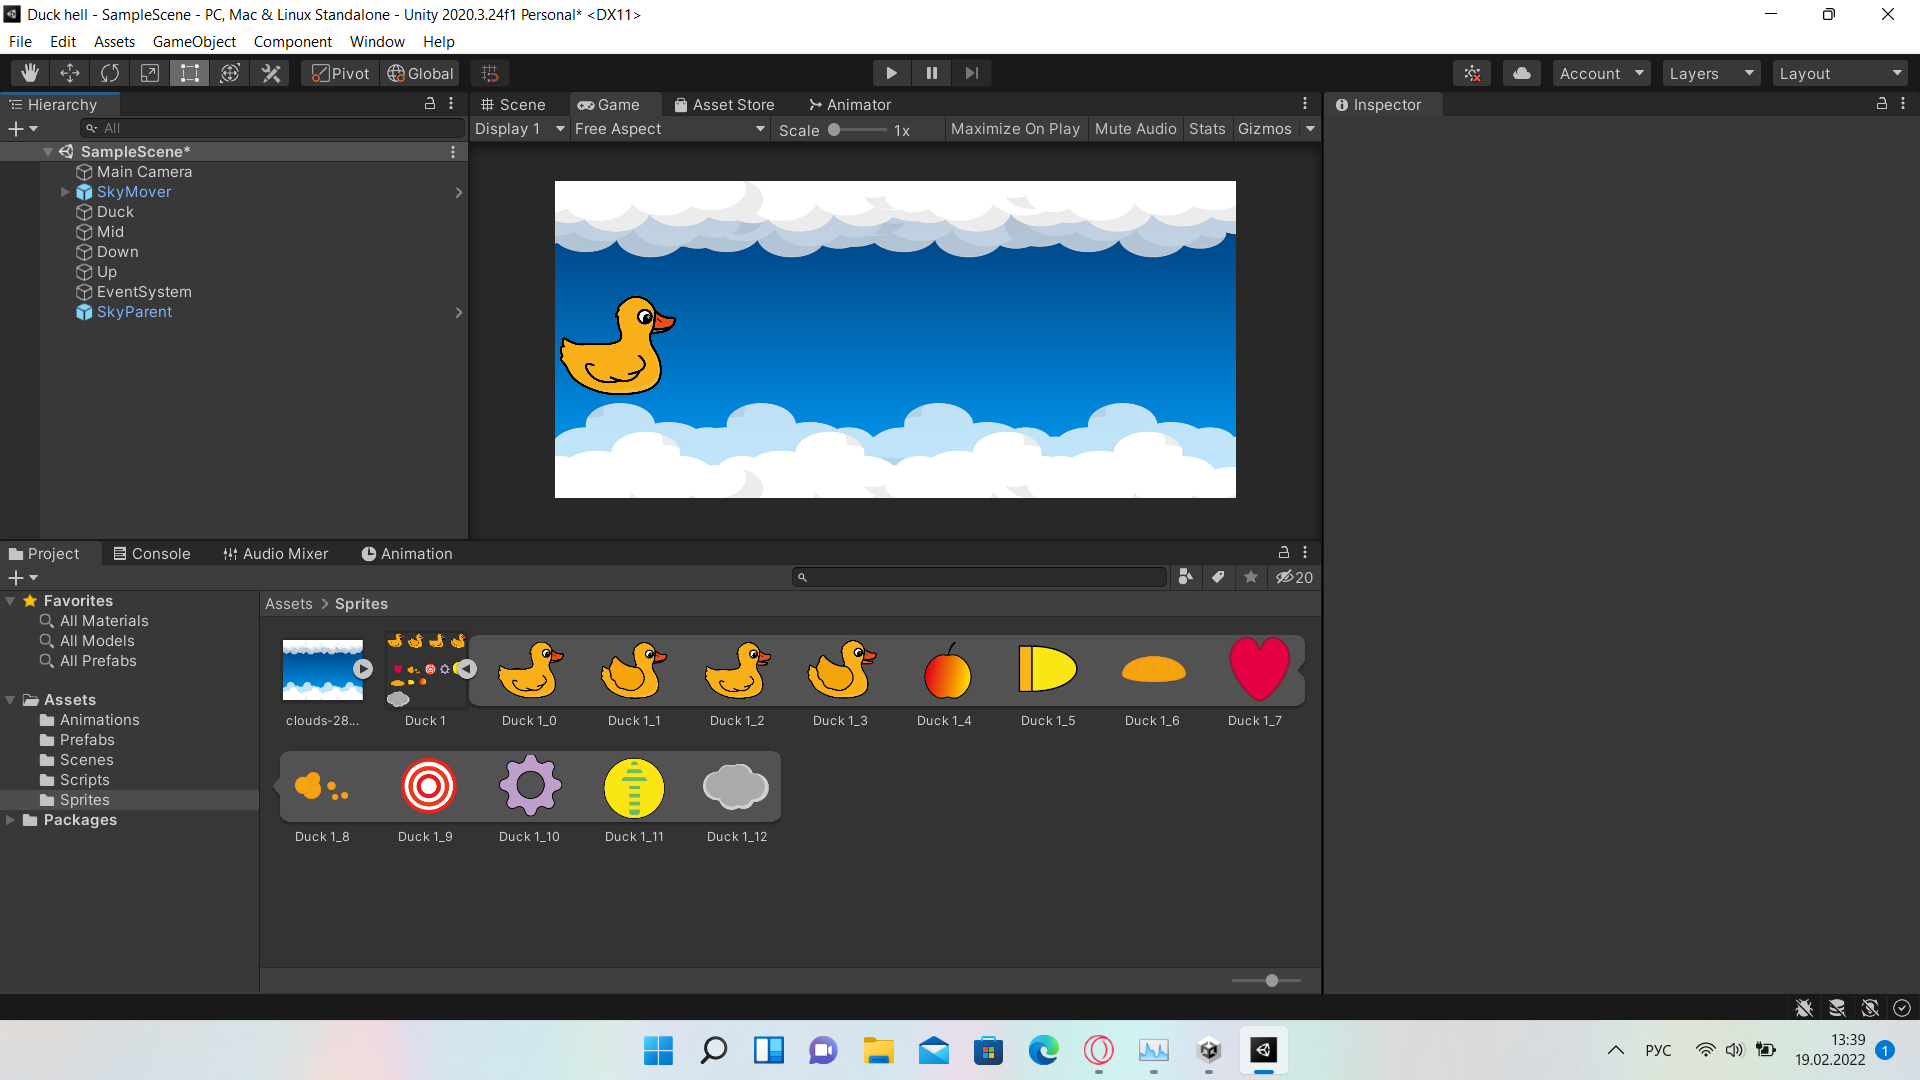Image resolution: width=1920 pixels, height=1080 pixels.
Task: Open Hierarchy create plus dropdown
Action: point(23,129)
